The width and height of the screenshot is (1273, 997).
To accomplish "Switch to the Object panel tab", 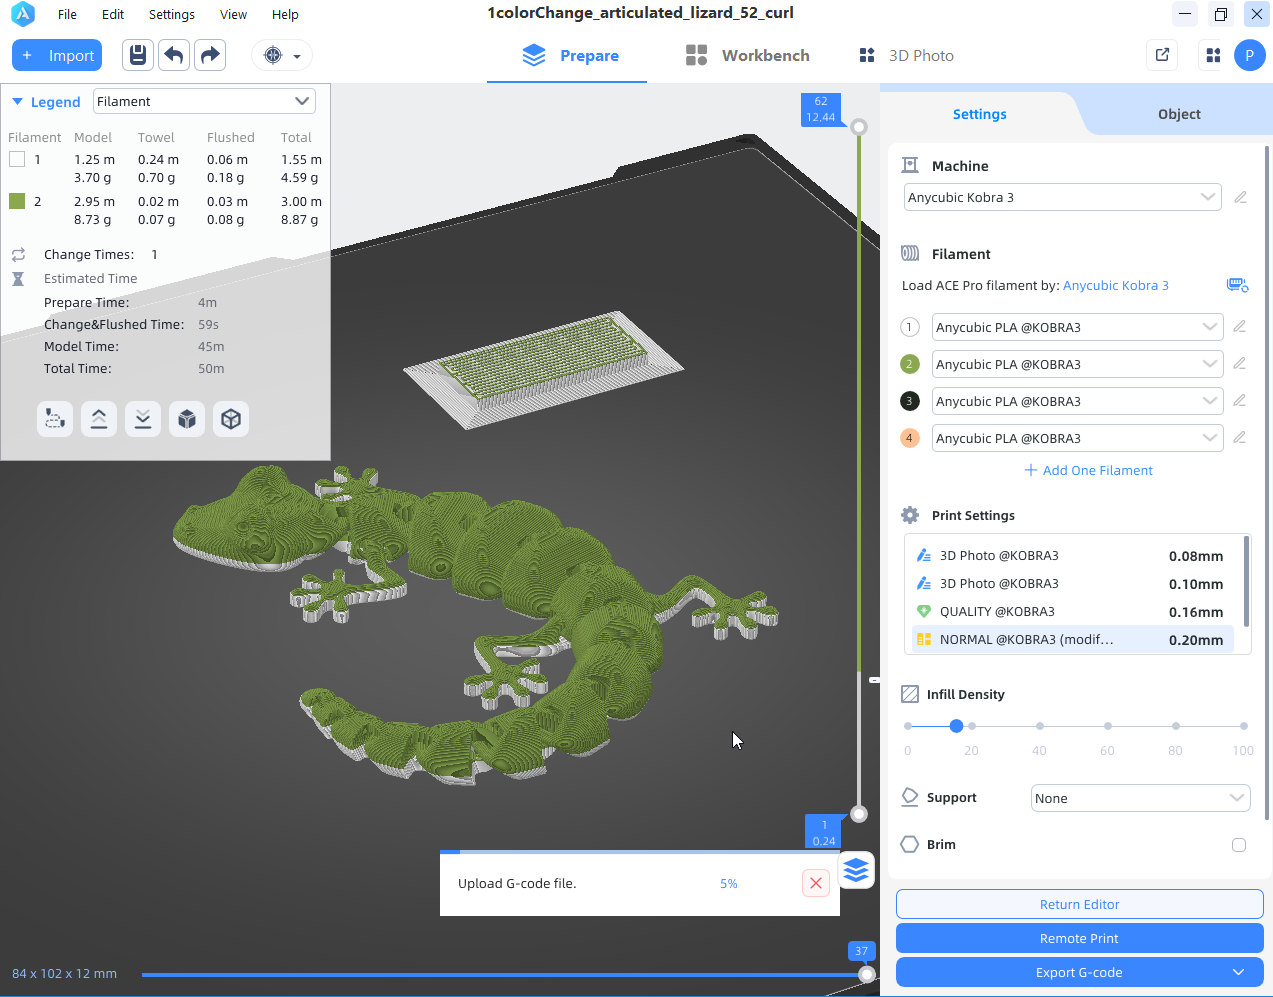I will [1179, 114].
